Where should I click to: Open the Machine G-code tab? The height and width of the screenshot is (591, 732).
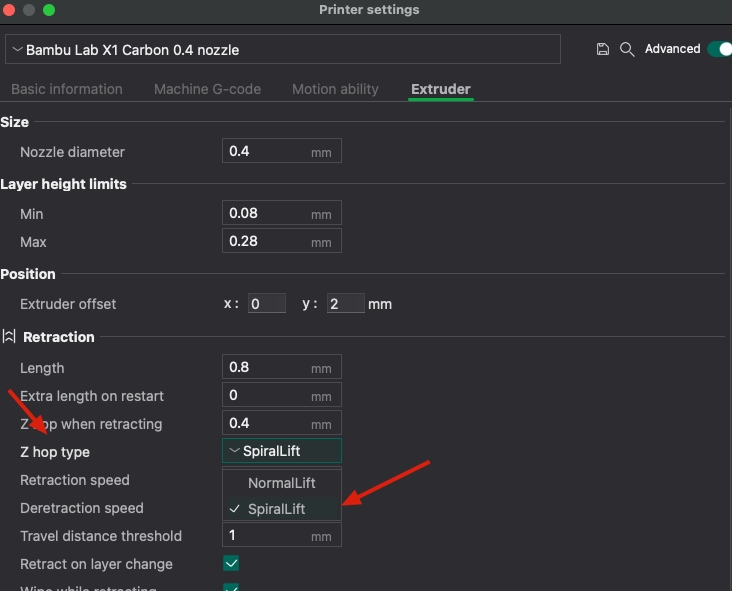pos(207,89)
